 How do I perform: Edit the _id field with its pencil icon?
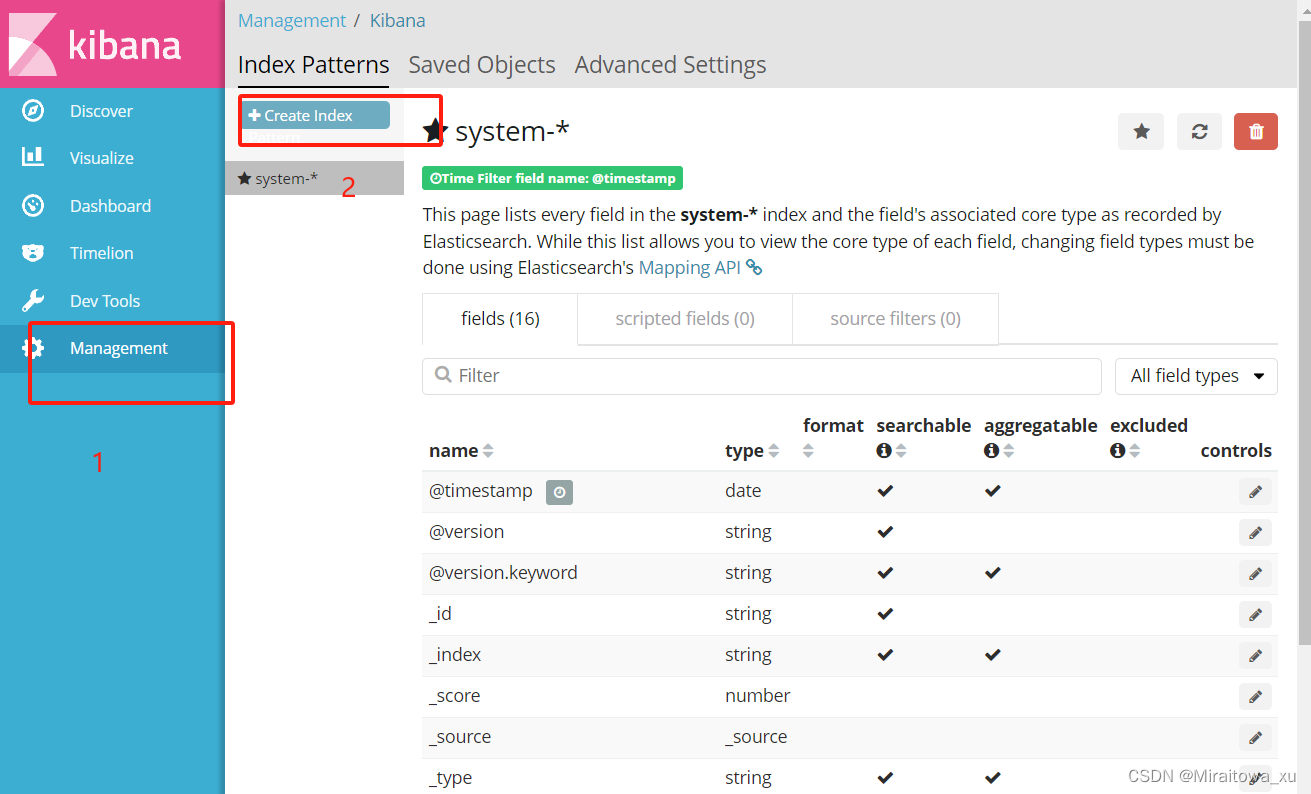1255,614
